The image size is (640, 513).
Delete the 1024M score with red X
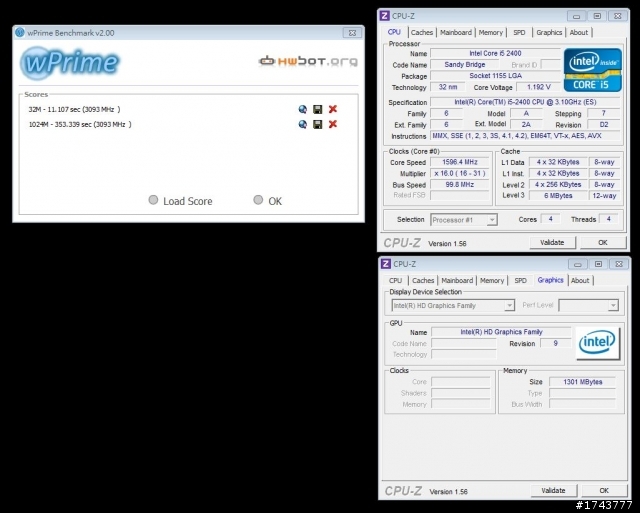point(333,124)
